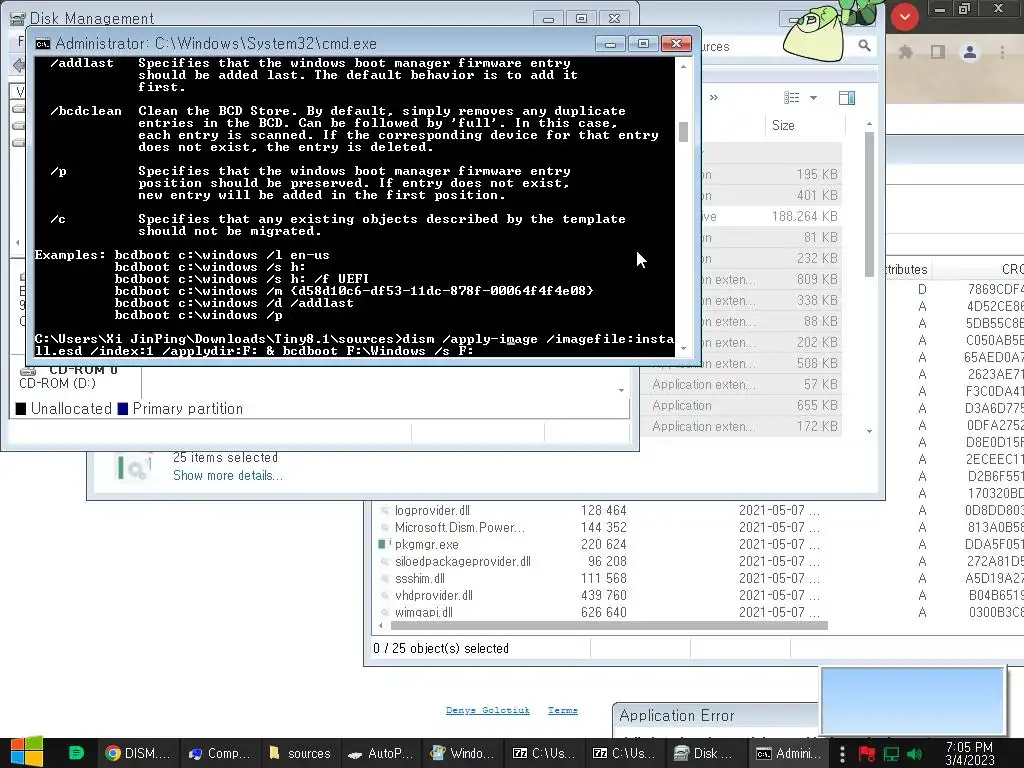1024x768 pixels.
Task: Open the first 7-Zip C:\Us... taskbar item
Action: 543,753
